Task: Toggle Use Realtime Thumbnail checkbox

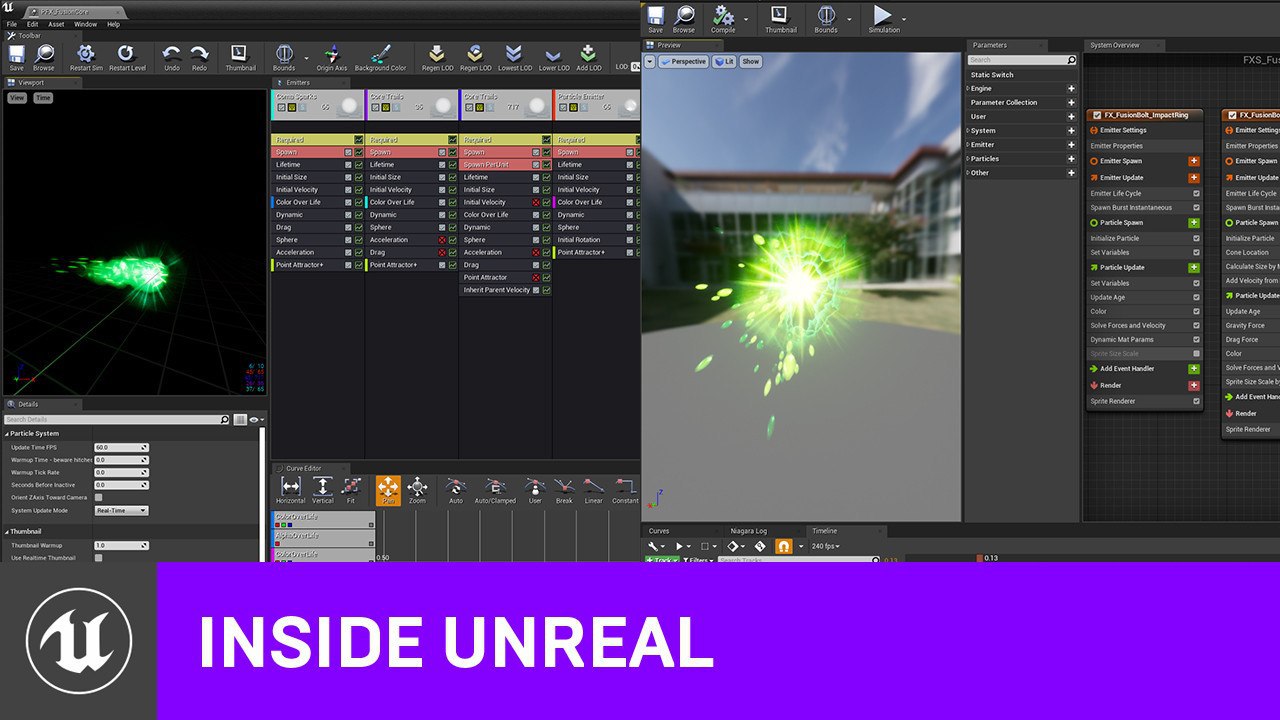Action: point(98,558)
